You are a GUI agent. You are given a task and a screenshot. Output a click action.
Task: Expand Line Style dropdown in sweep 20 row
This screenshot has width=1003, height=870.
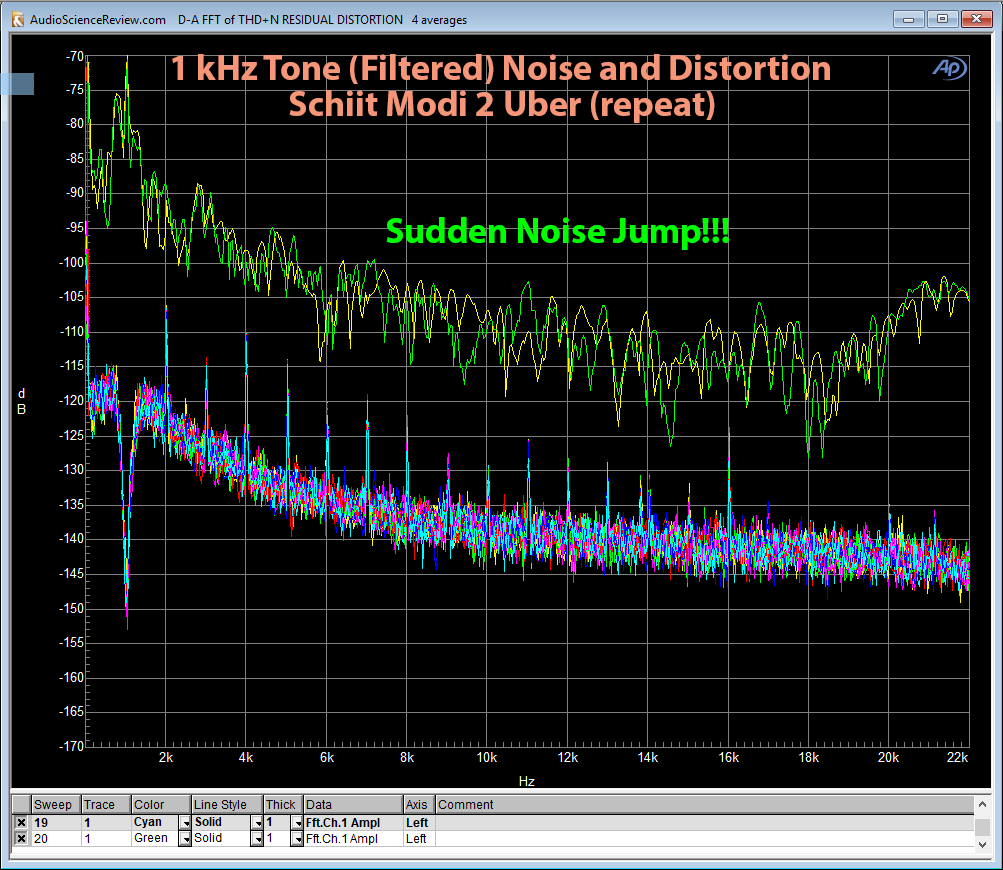(x=257, y=839)
